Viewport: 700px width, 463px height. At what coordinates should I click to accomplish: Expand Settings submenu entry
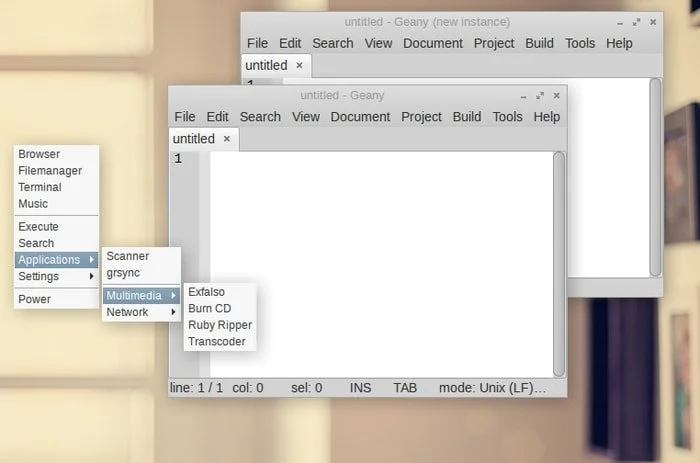click(x=56, y=276)
